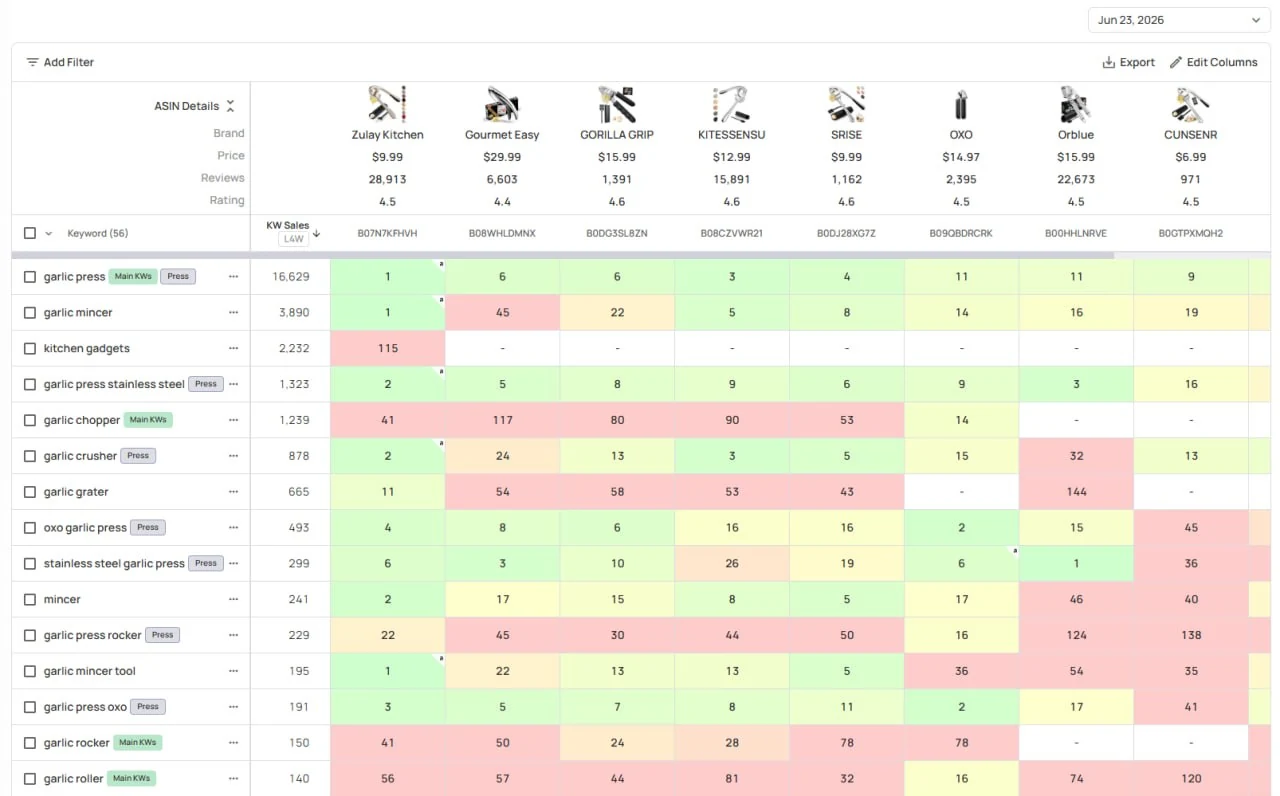Click the Orblue product thumbnail
This screenshot has width=1280, height=796.
tap(1076, 104)
